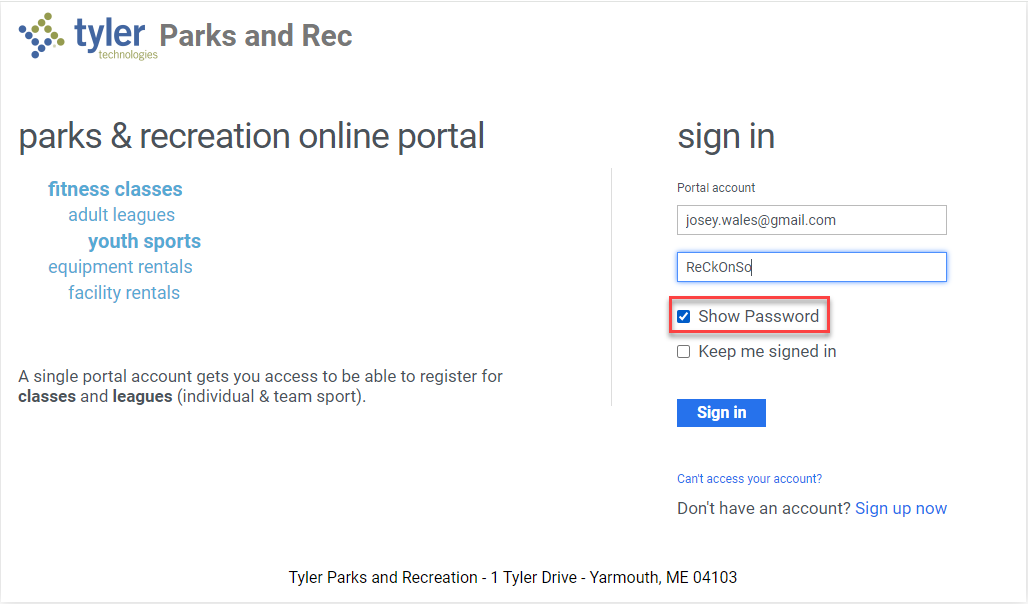
Task: Focus the Portal account email field
Action: click(x=811, y=220)
